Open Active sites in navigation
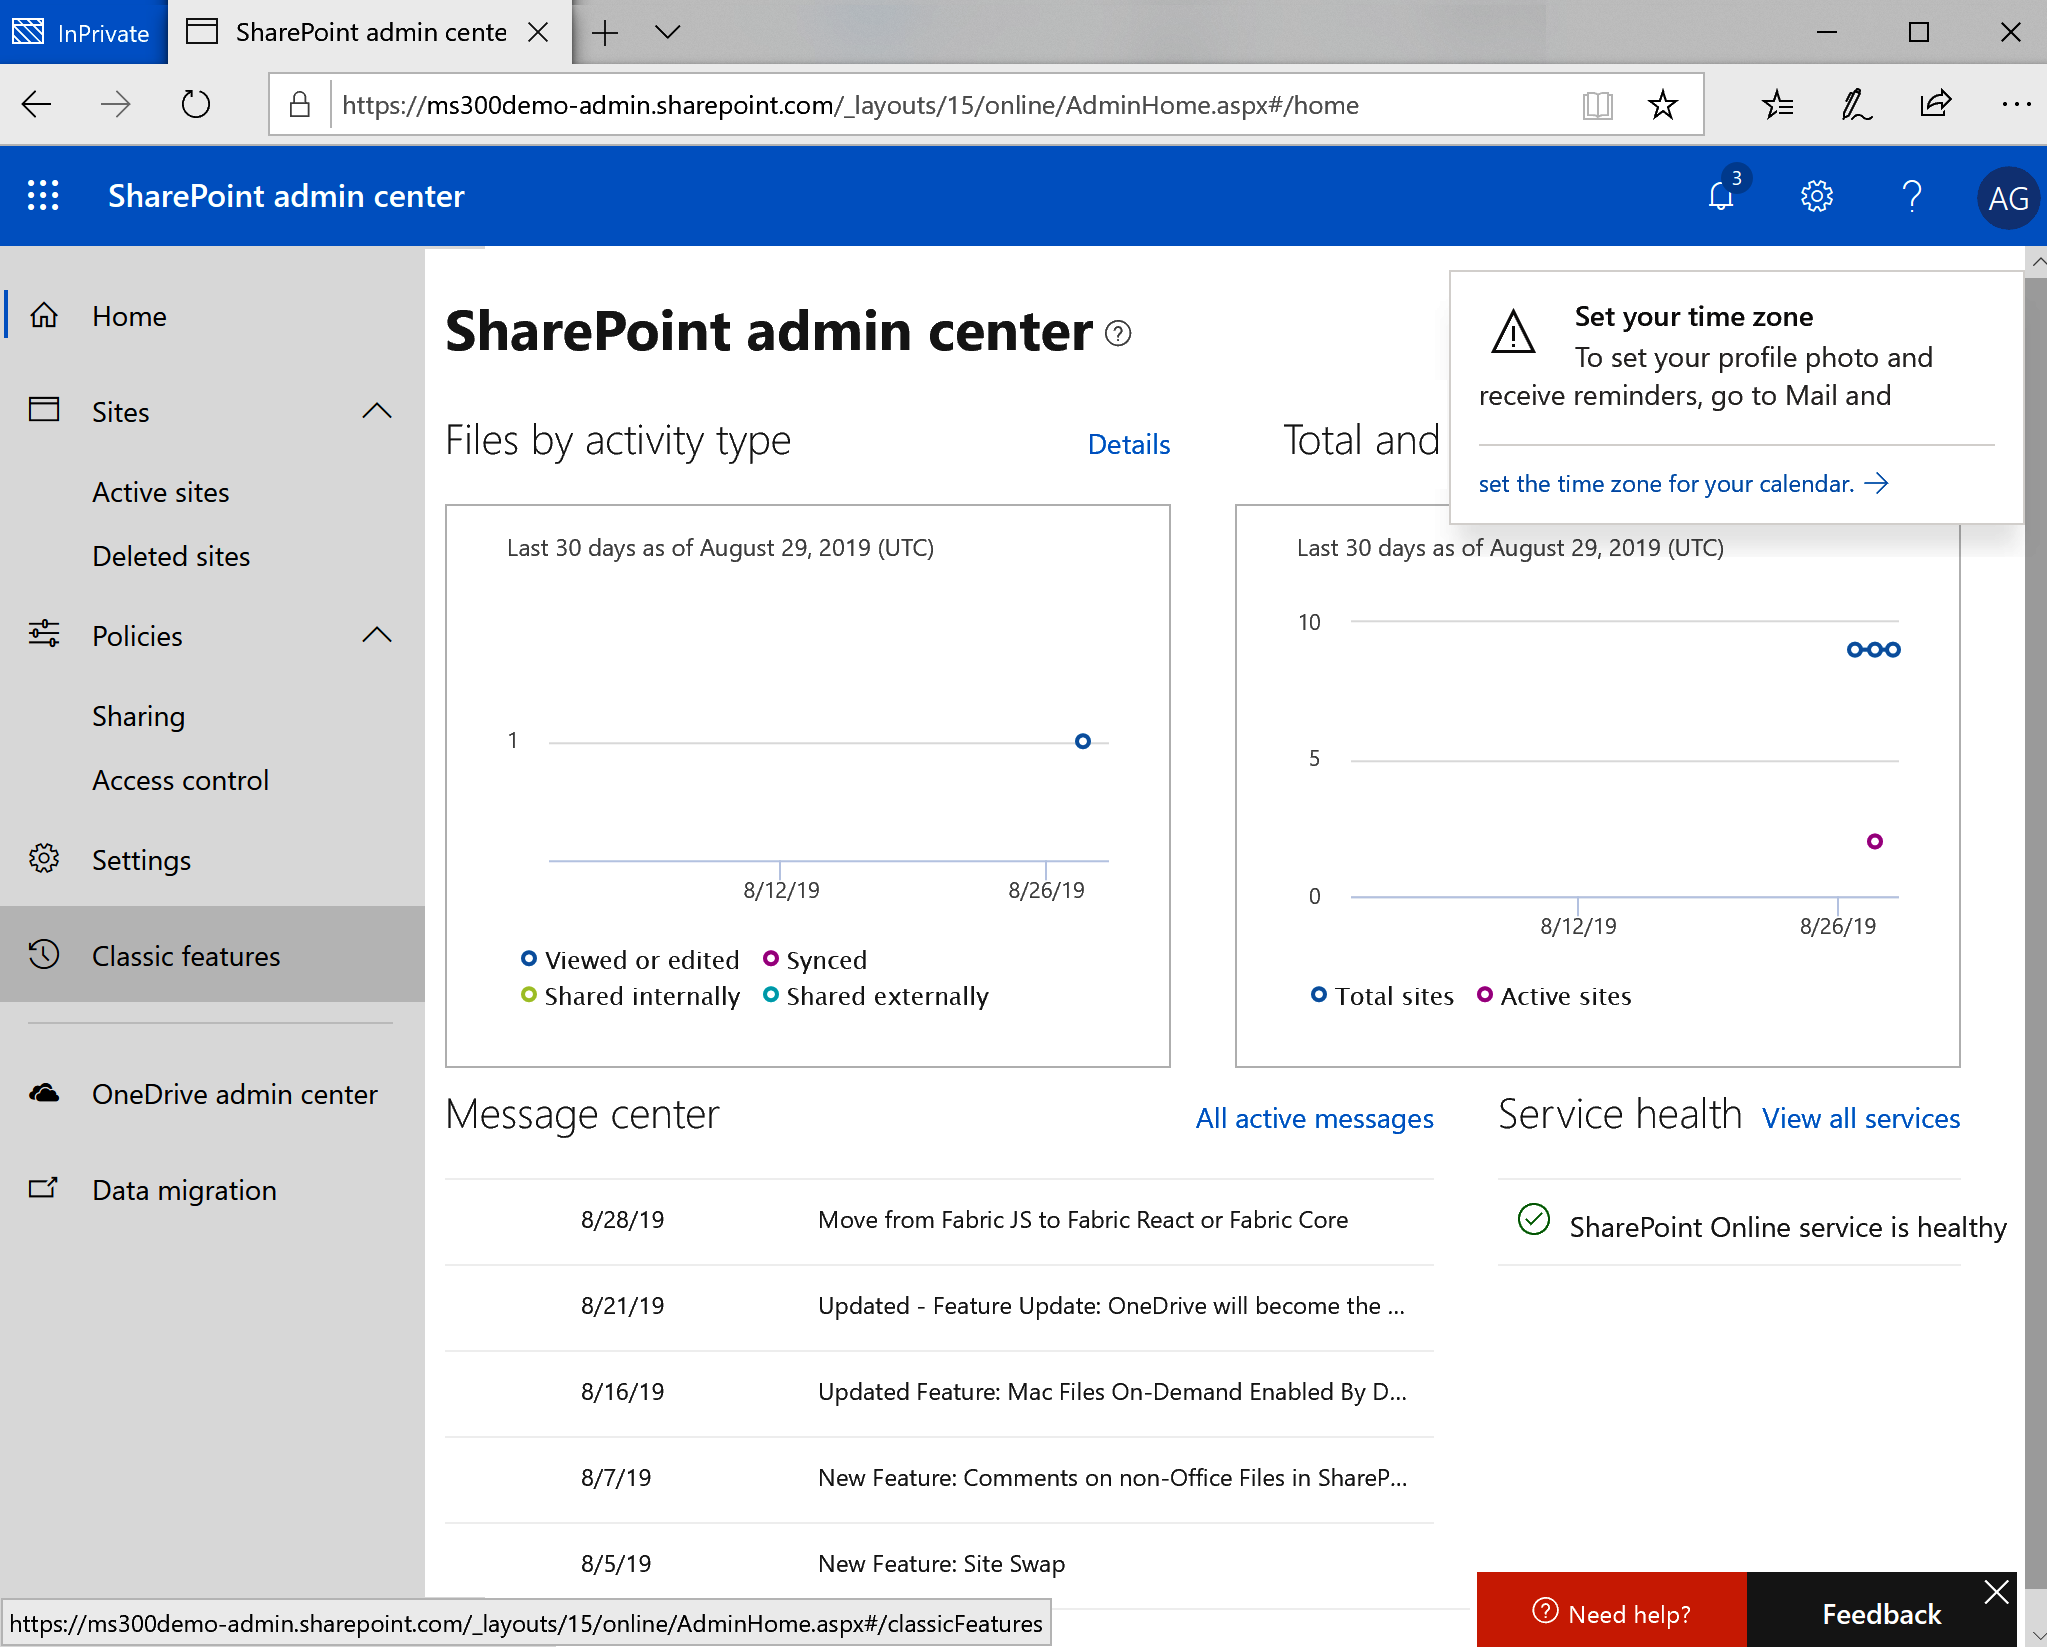Screen dimensions: 2047x1647 (161, 492)
